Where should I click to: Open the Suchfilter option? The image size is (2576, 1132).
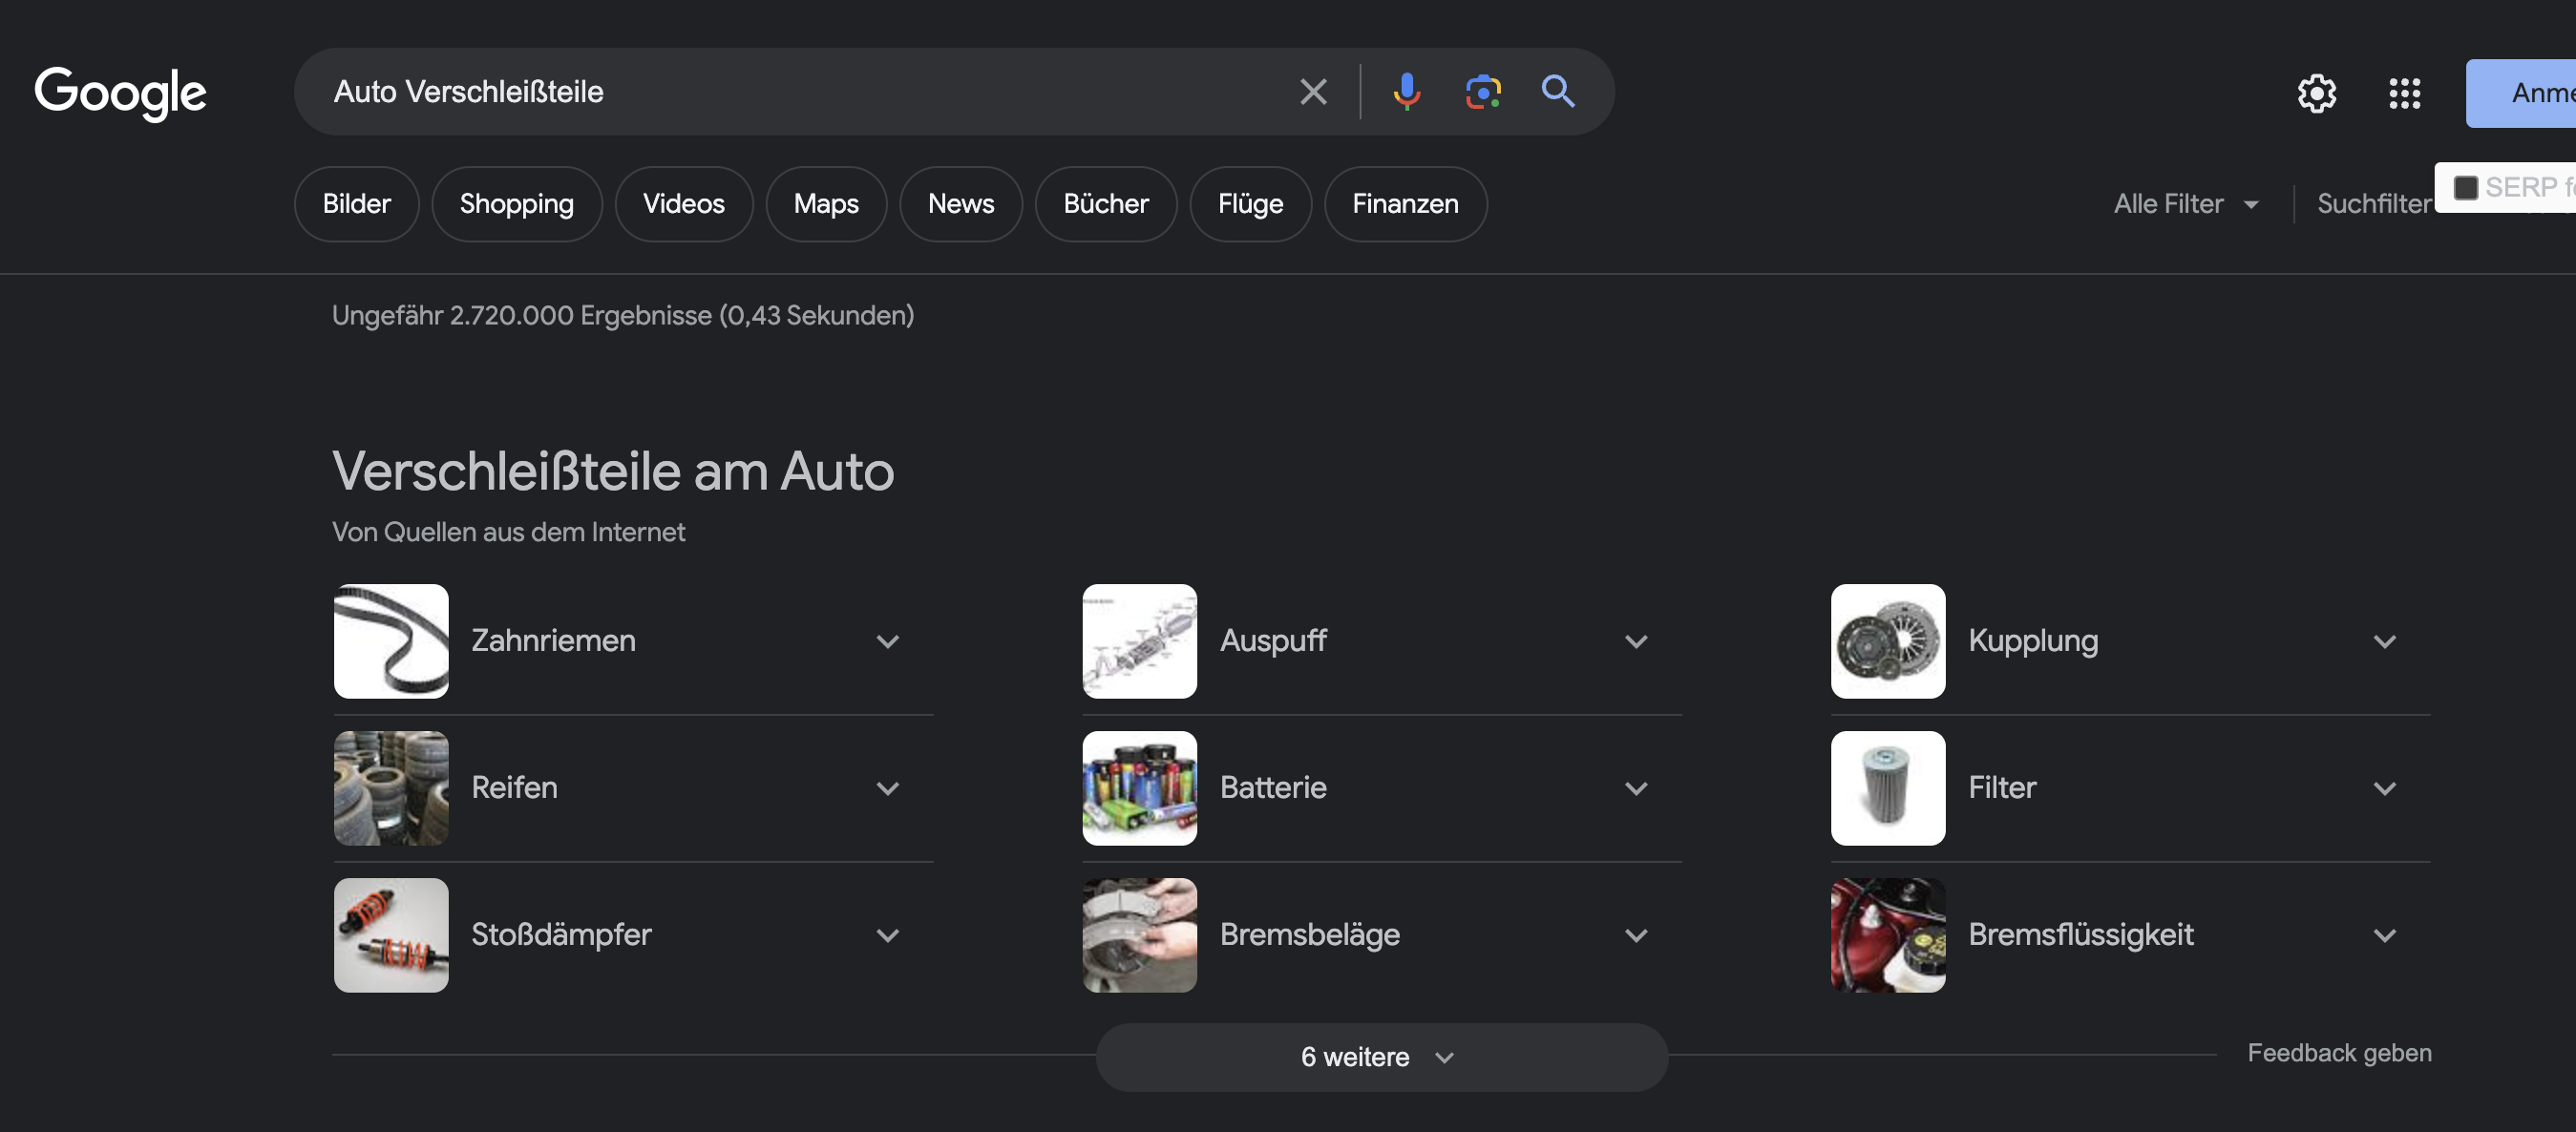coord(2375,203)
